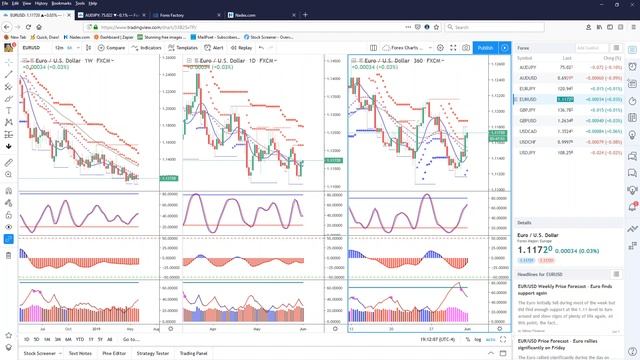The height and width of the screenshot is (360, 640).
Task: Open the Forex Charts layout dropdown
Action: point(407,48)
